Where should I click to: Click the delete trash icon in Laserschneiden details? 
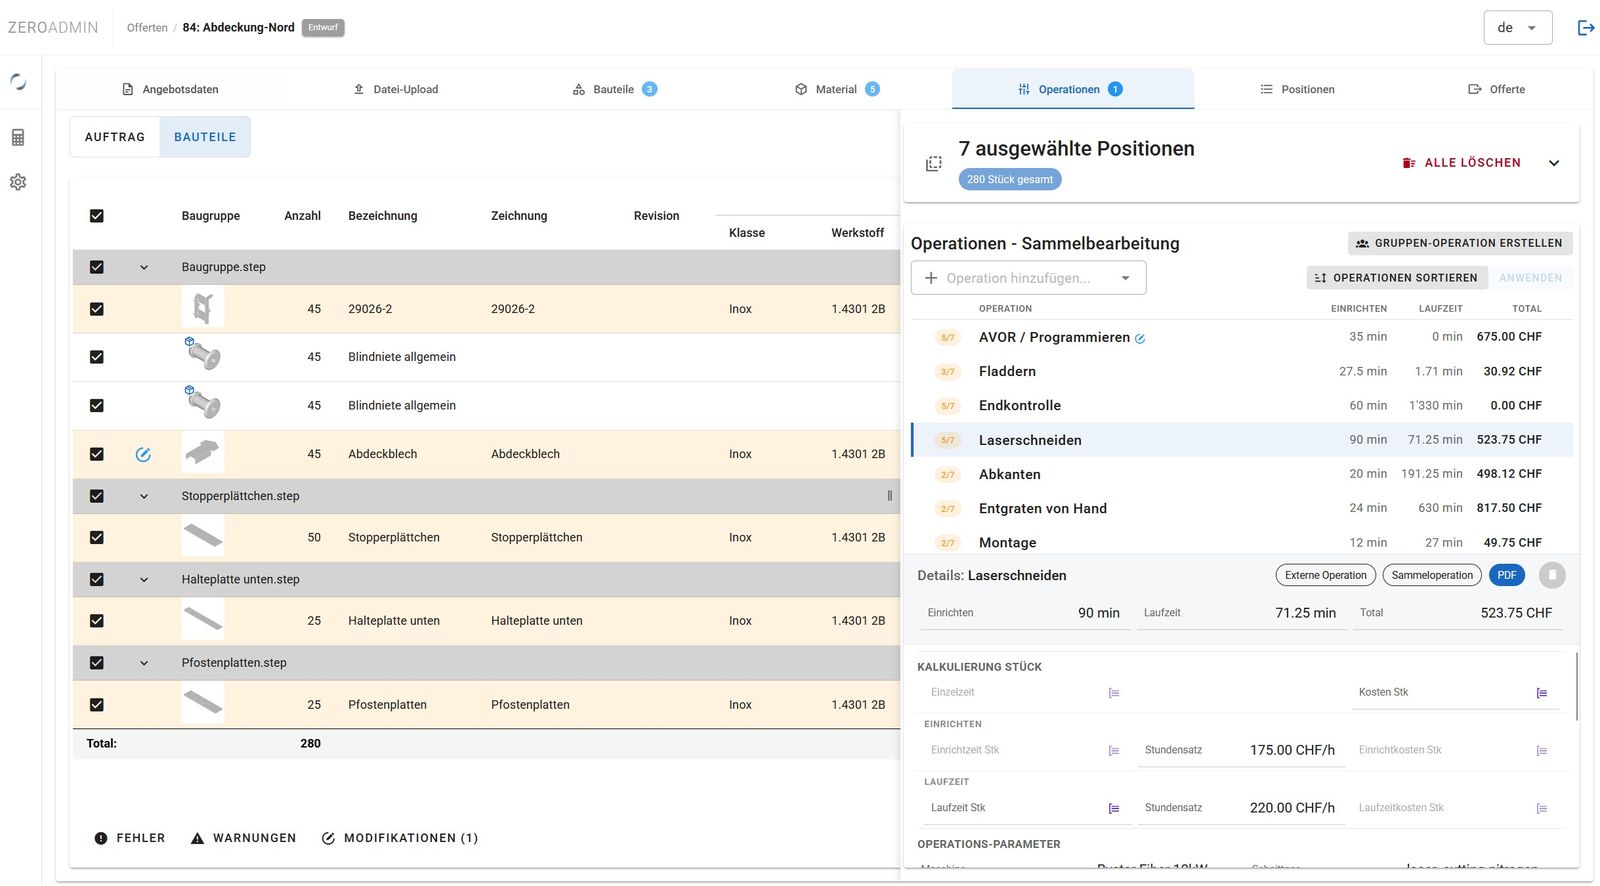coord(1552,575)
